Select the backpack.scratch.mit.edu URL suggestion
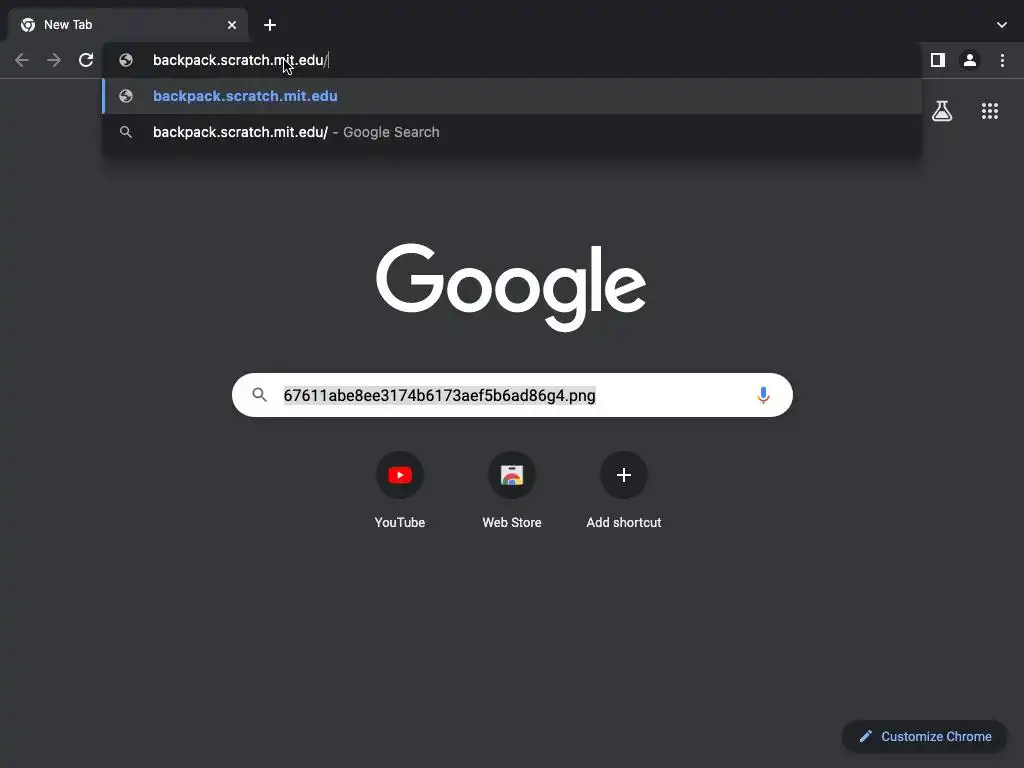1024x768 pixels. 512,96
